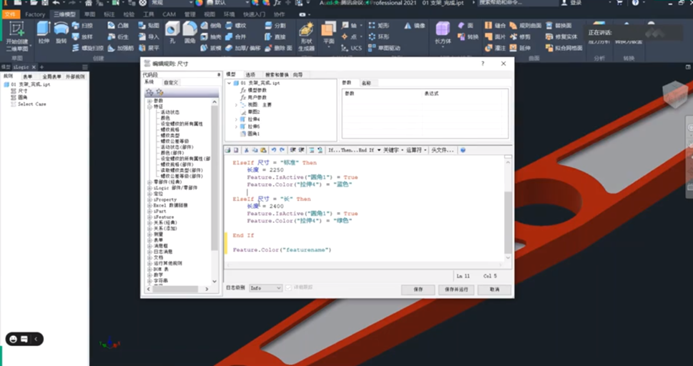Select the Emboss (凸雕) tool
693x366 pixels.
[x=118, y=26]
